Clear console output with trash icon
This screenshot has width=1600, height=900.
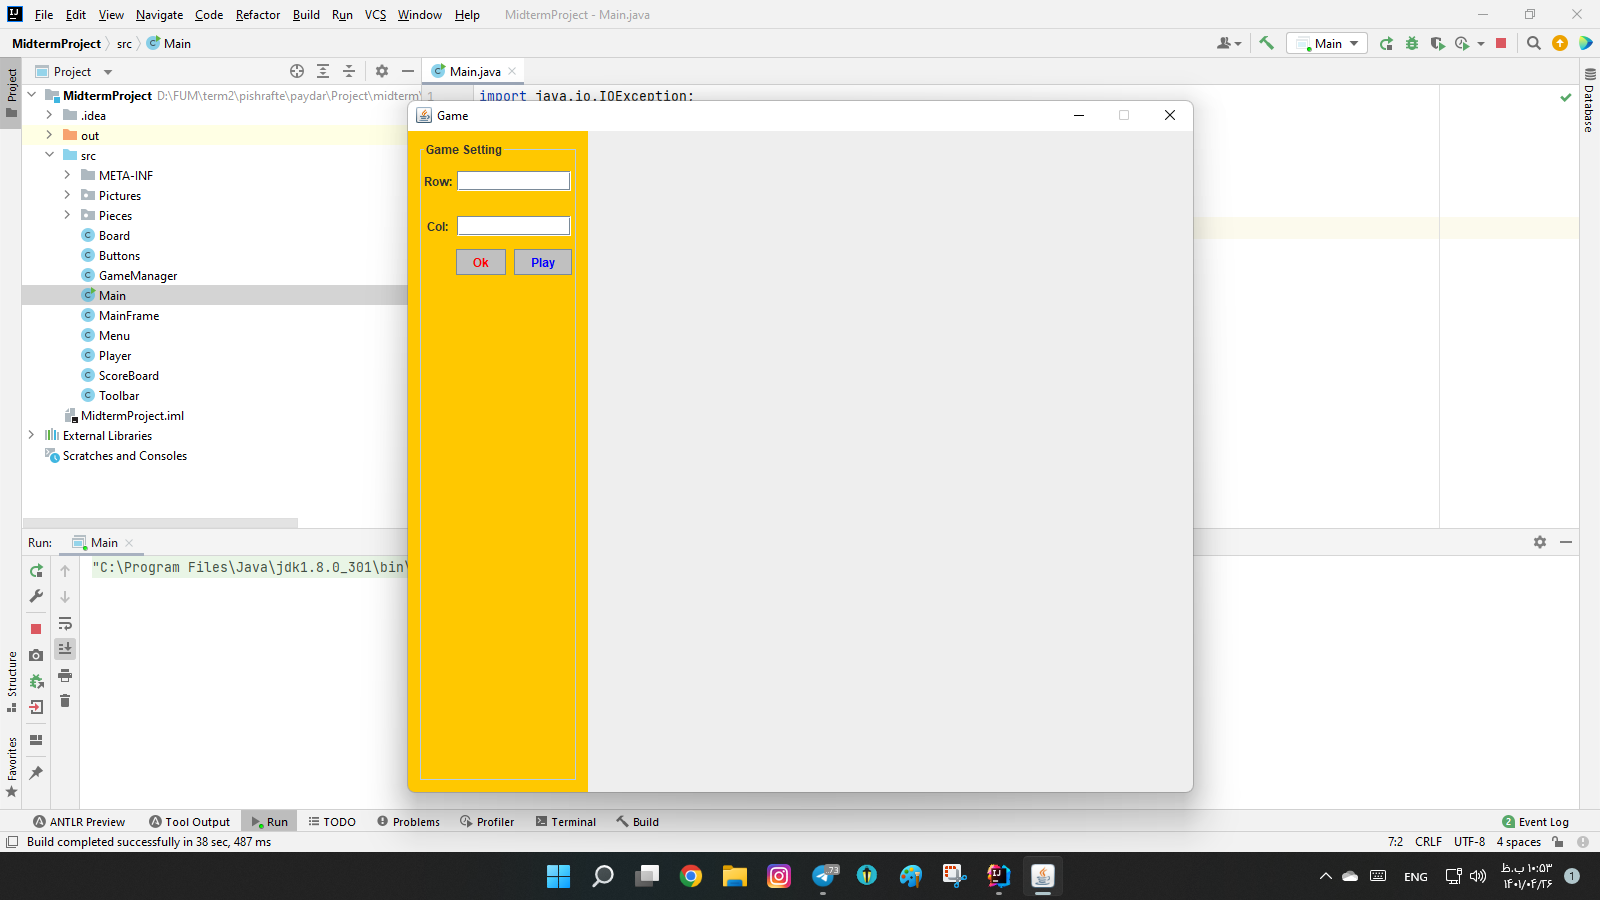pos(65,701)
